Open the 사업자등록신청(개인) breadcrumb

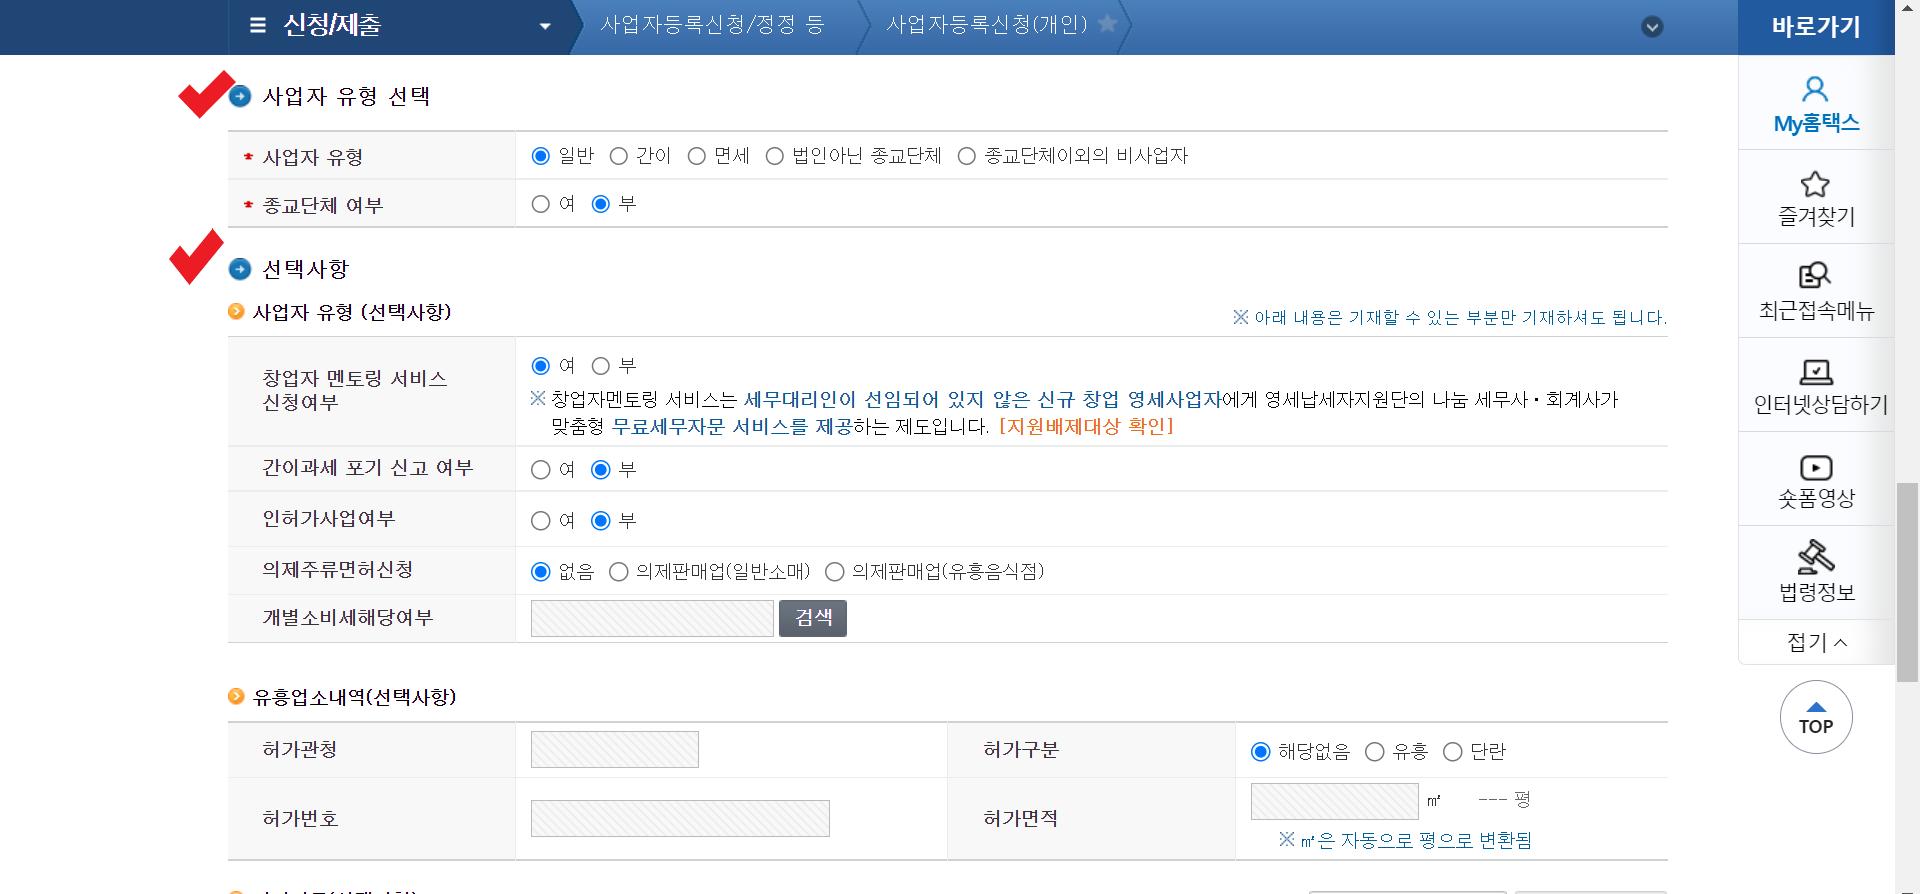[986, 24]
